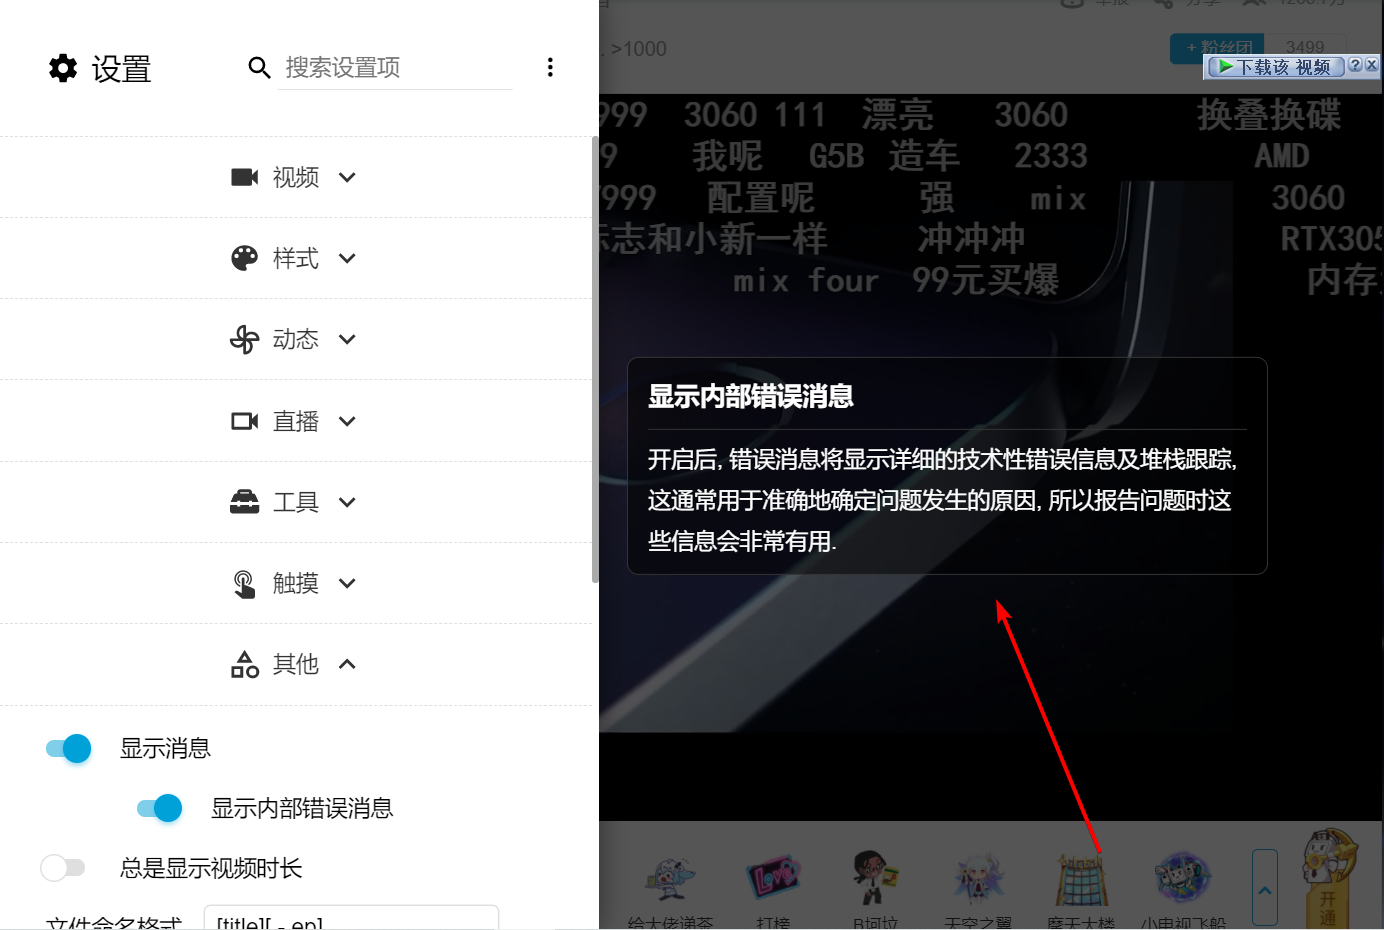
Task: Click the search magnifier icon
Action: (x=259, y=67)
